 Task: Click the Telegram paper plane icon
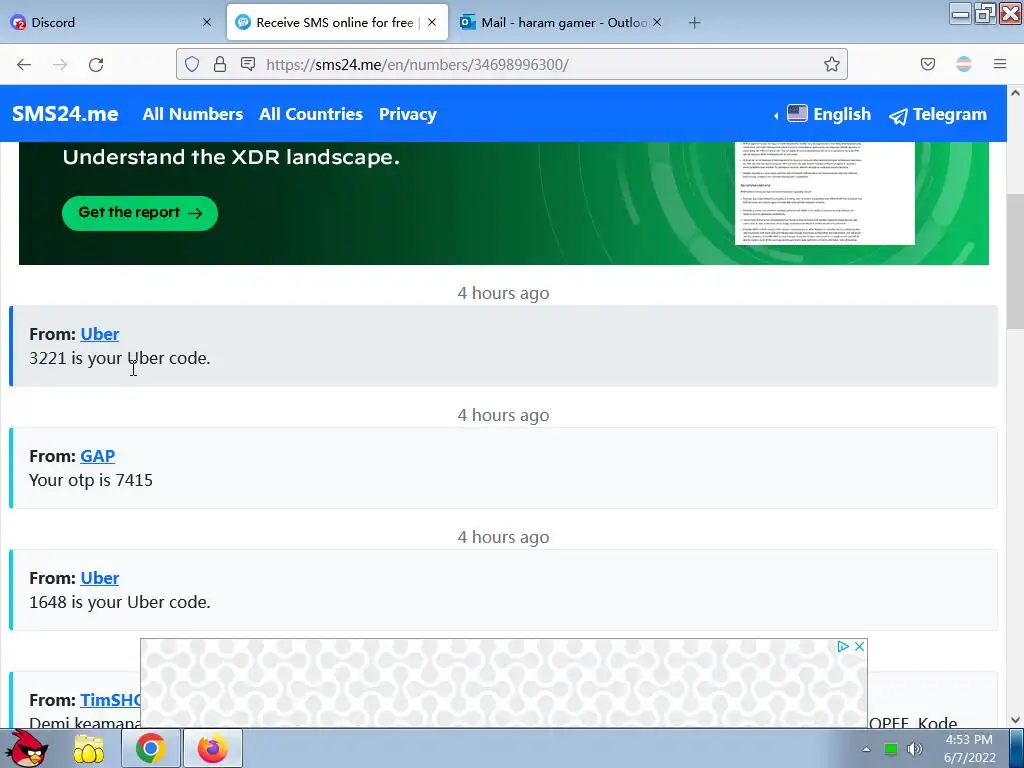click(898, 116)
